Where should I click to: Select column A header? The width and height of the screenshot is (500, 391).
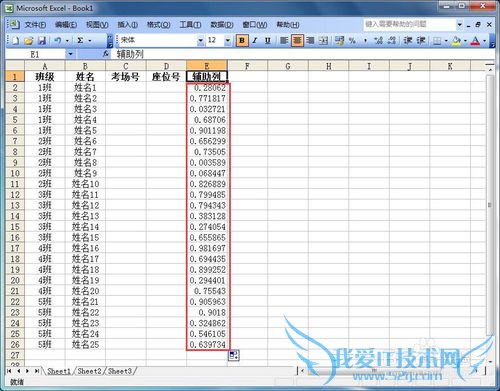coord(45,66)
